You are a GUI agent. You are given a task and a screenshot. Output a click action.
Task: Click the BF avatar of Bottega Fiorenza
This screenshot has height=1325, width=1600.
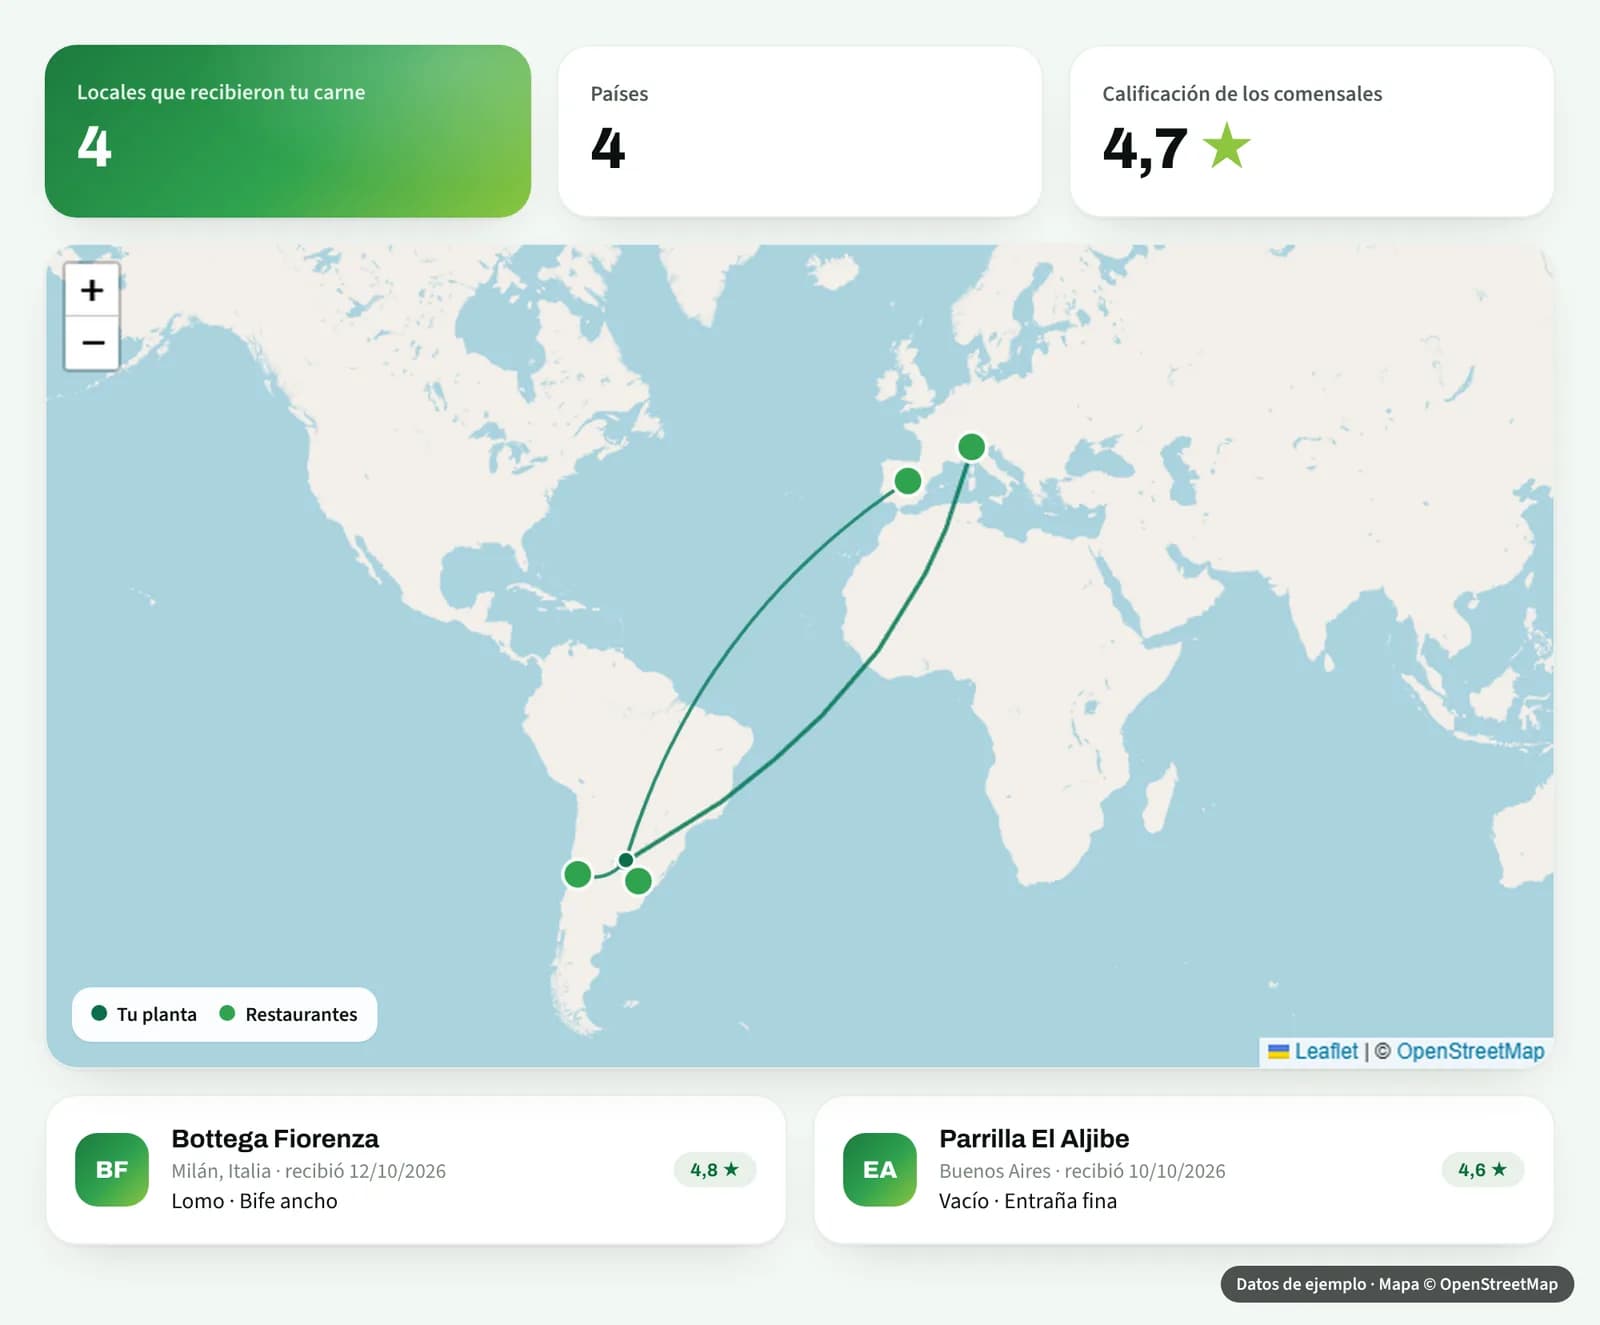(x=112, y=1169)
